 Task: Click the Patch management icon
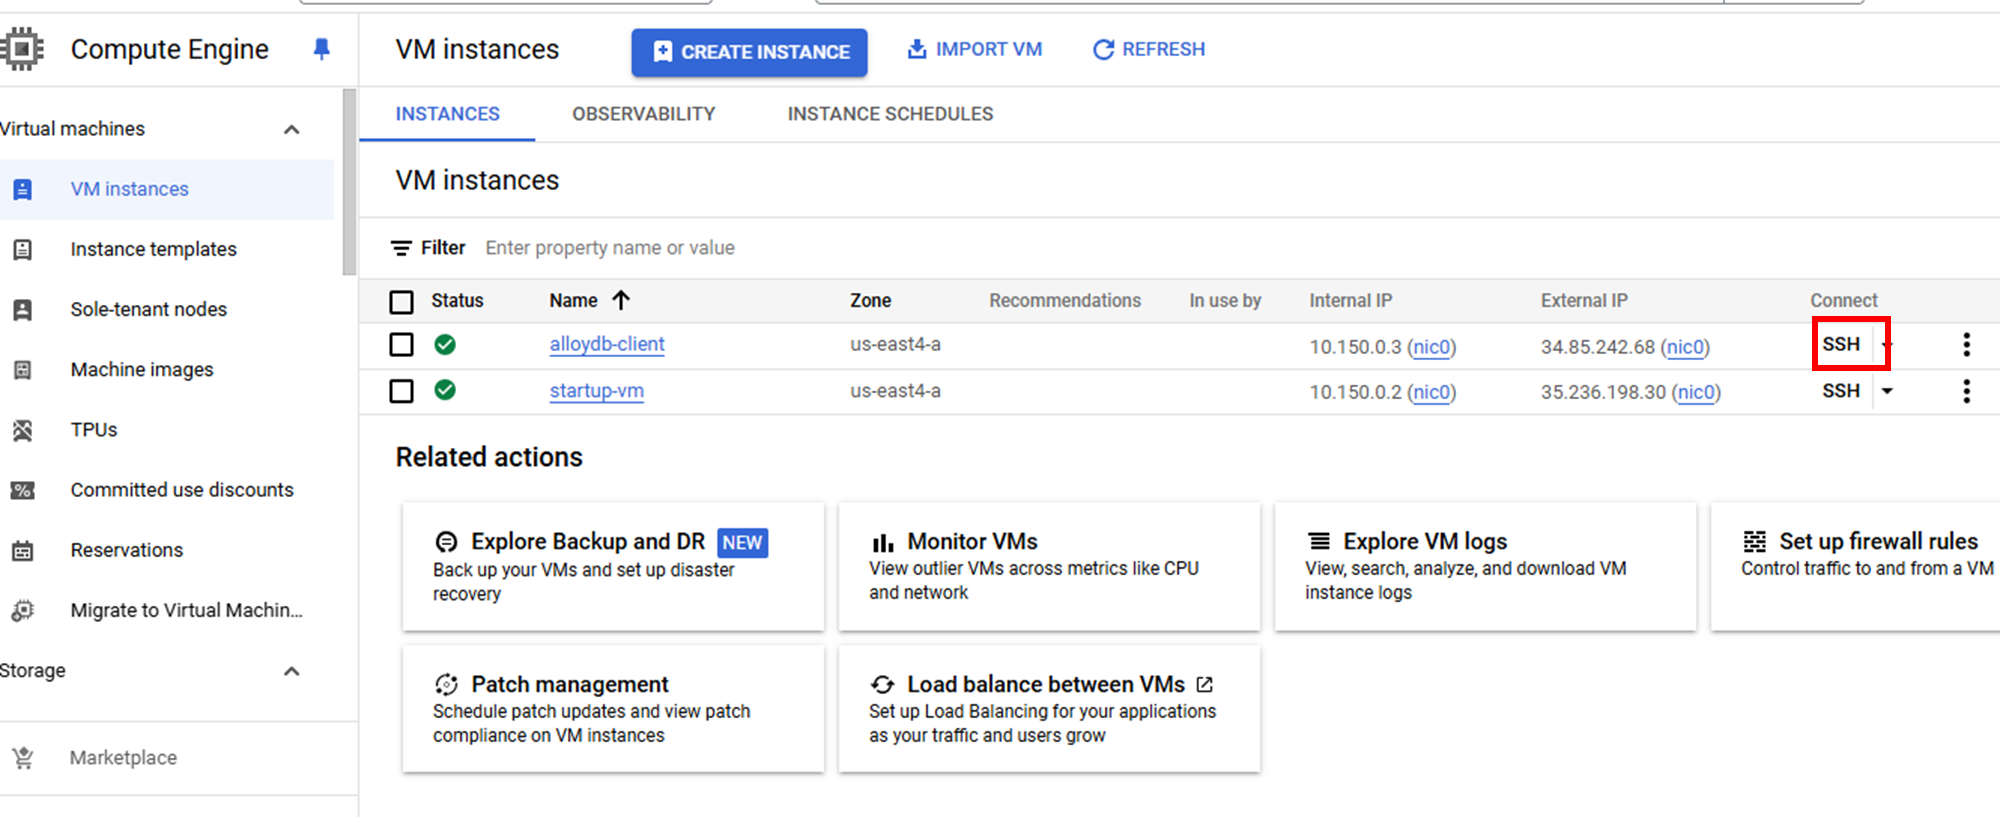coord(446,685)
